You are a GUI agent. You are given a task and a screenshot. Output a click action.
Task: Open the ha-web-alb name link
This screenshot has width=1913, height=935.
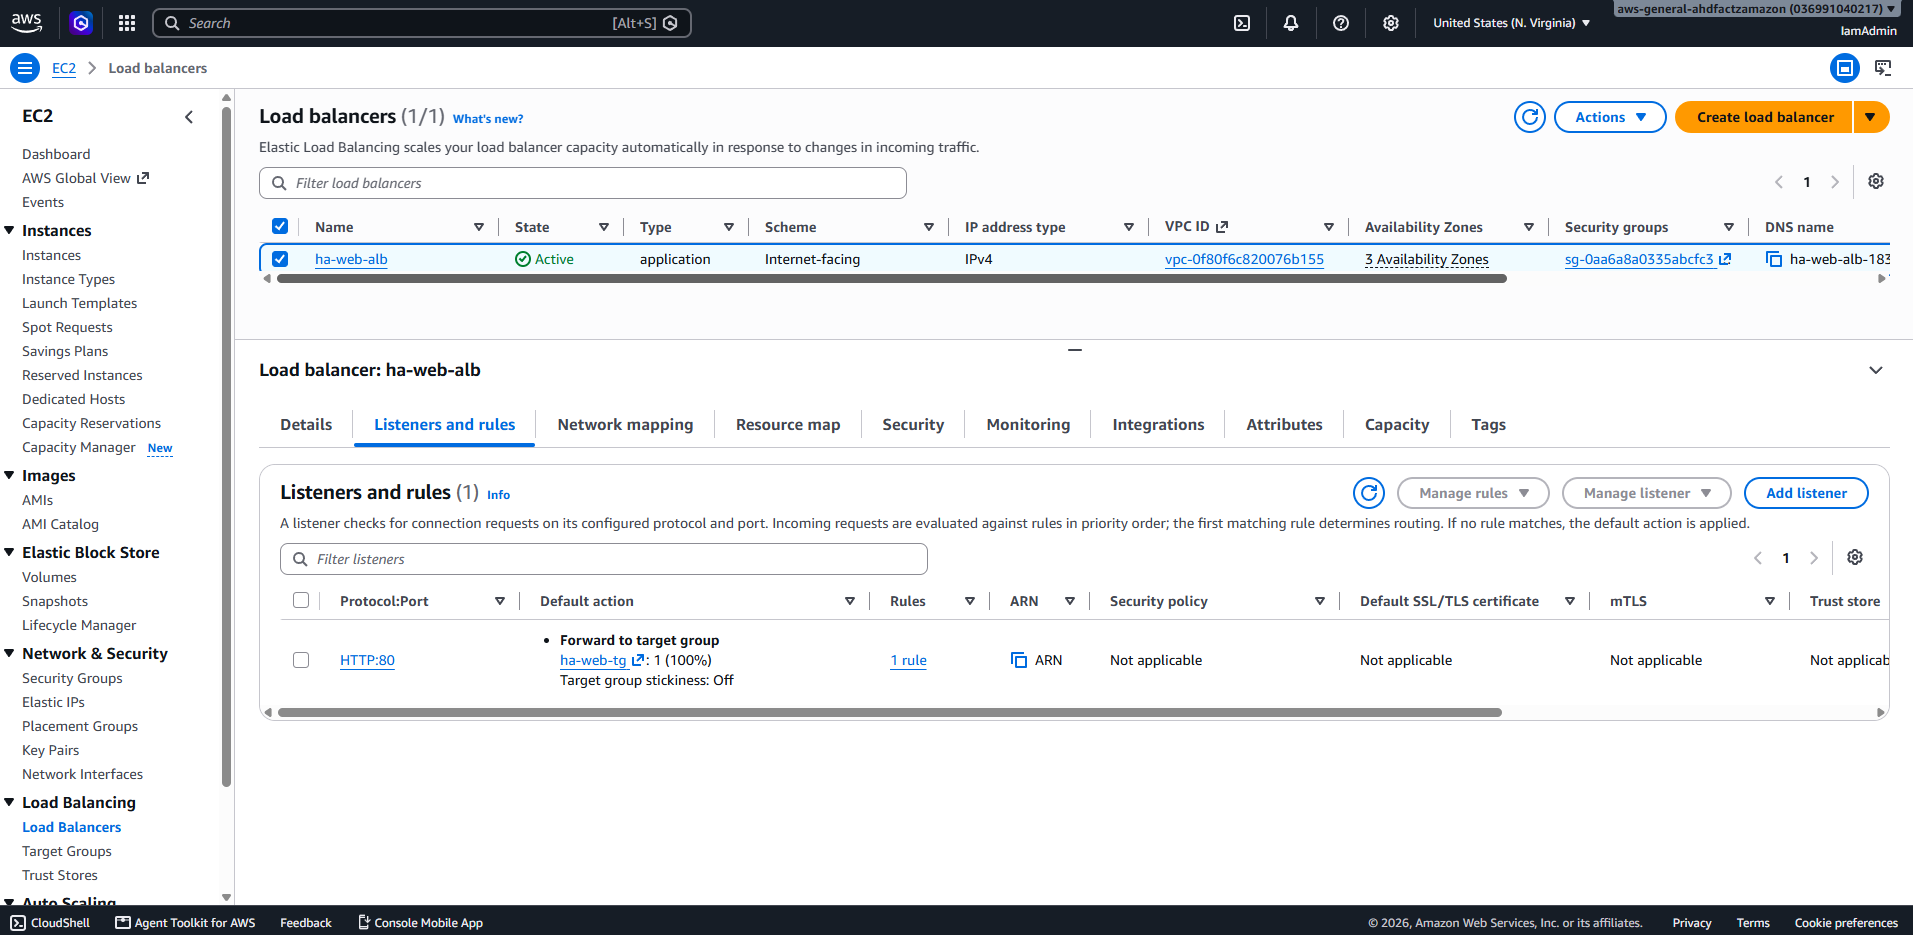point(351,259)
